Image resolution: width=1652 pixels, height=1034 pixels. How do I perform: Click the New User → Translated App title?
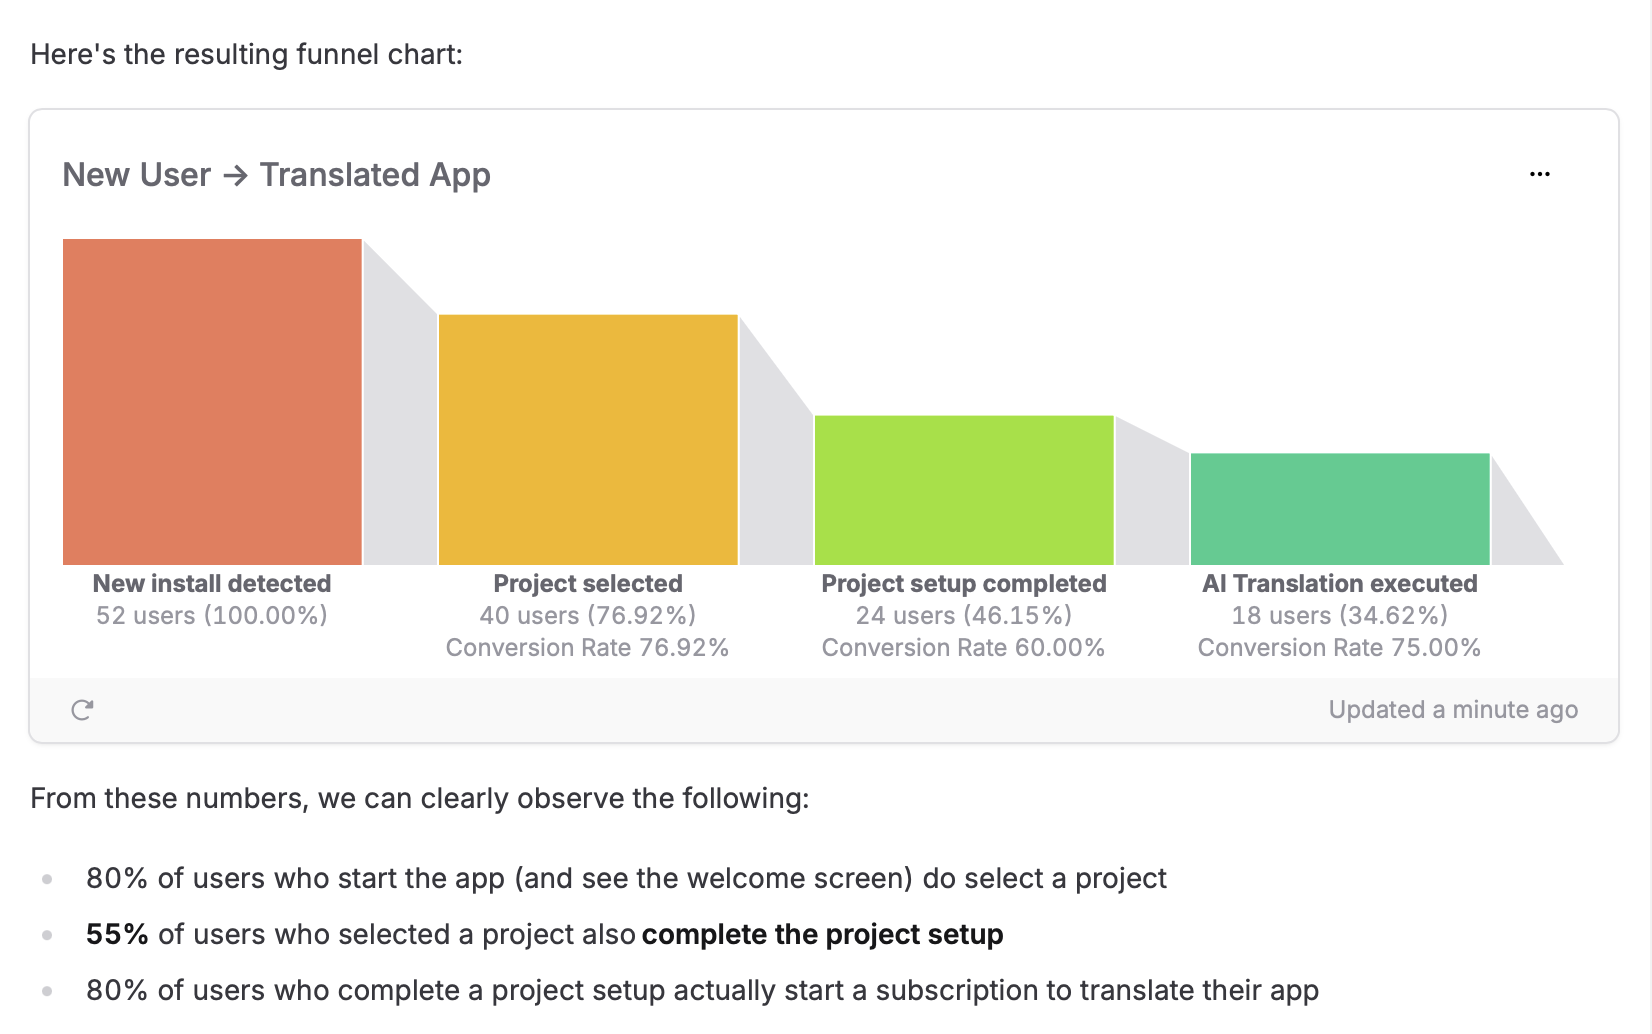pyautogui.click(x=277, y=174)
